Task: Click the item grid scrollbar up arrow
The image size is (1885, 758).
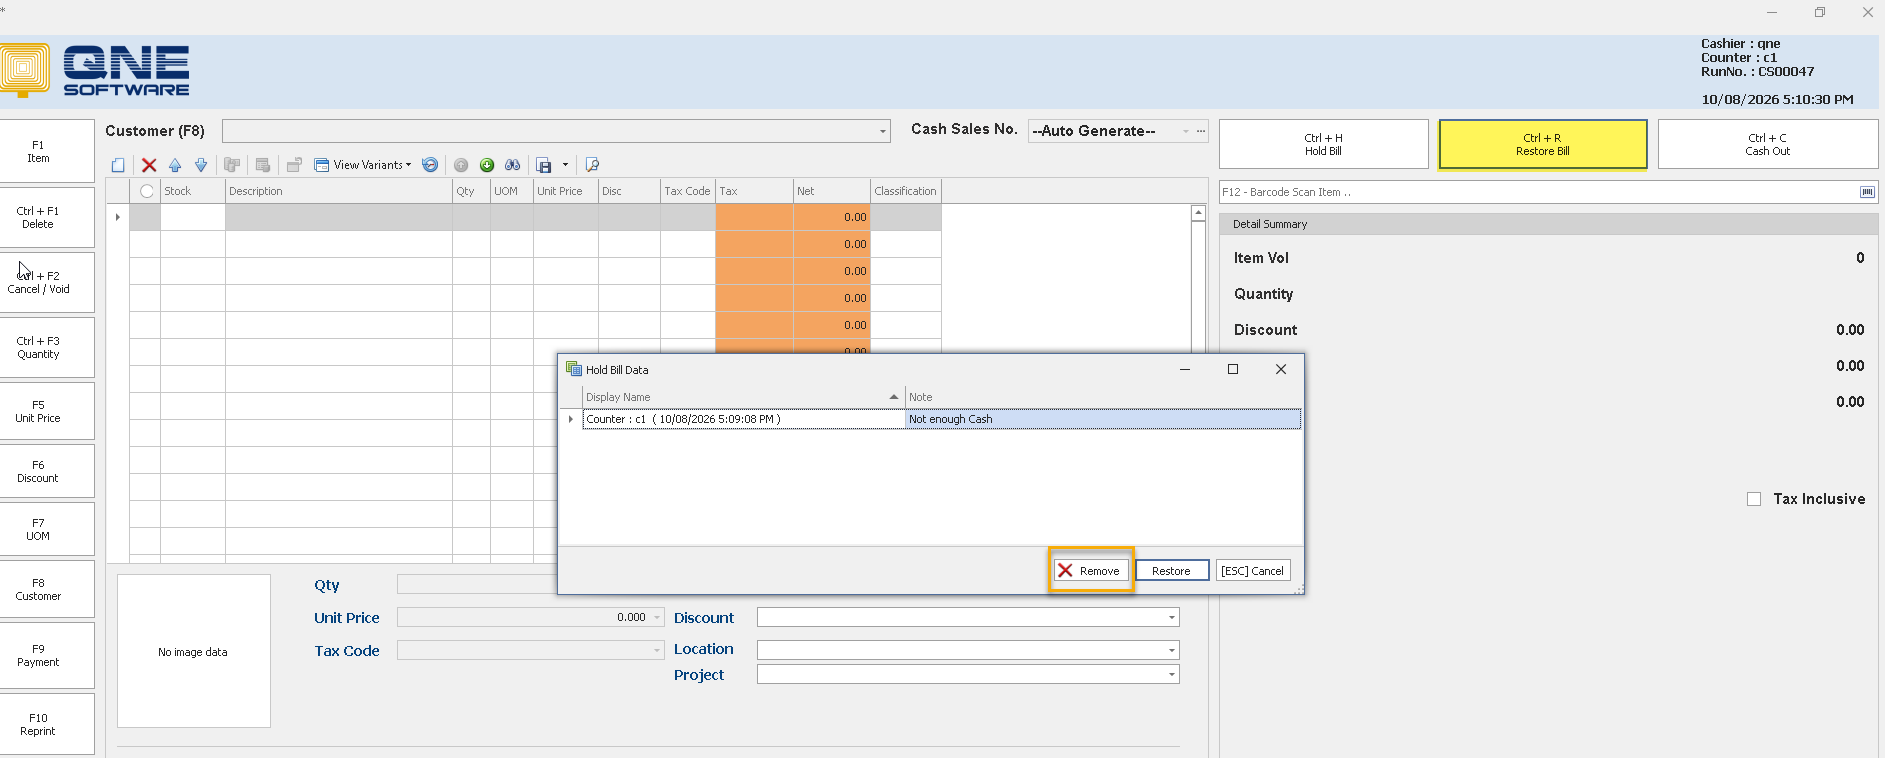Action: point(1198,213)
